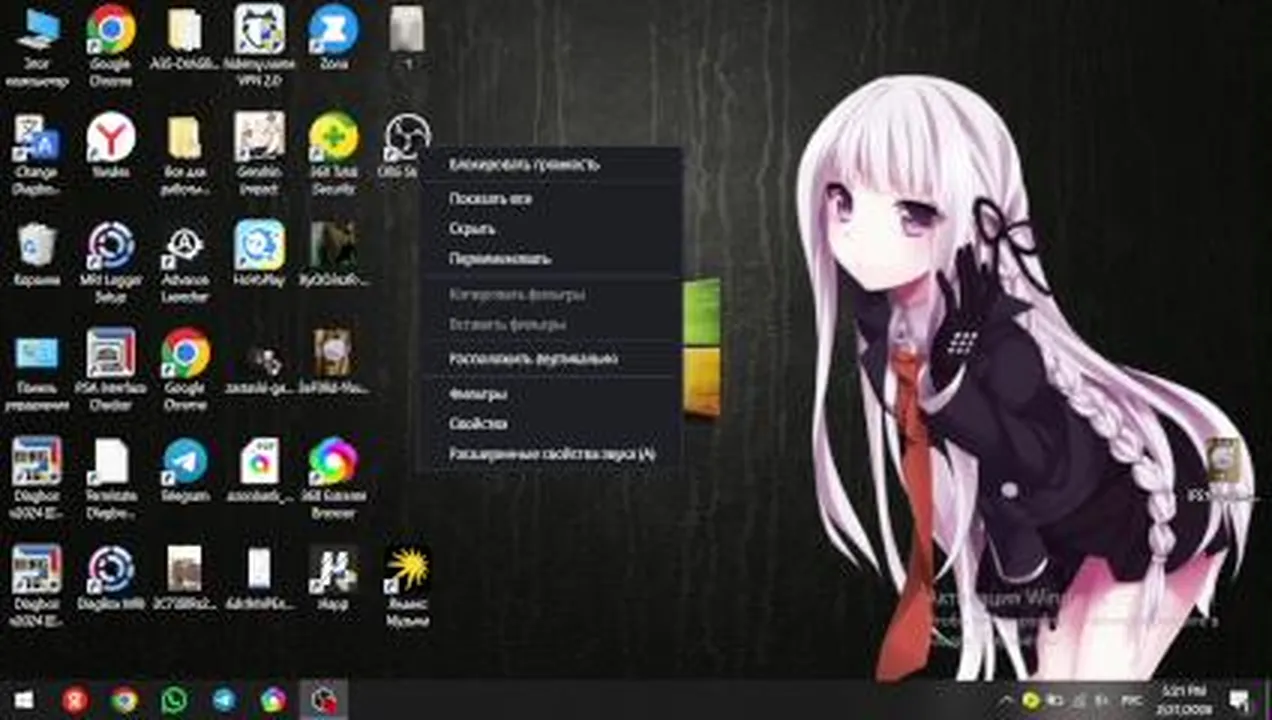Open the Все для работы folder
This screenshot has width=1272, height=720.
point(185,154)
